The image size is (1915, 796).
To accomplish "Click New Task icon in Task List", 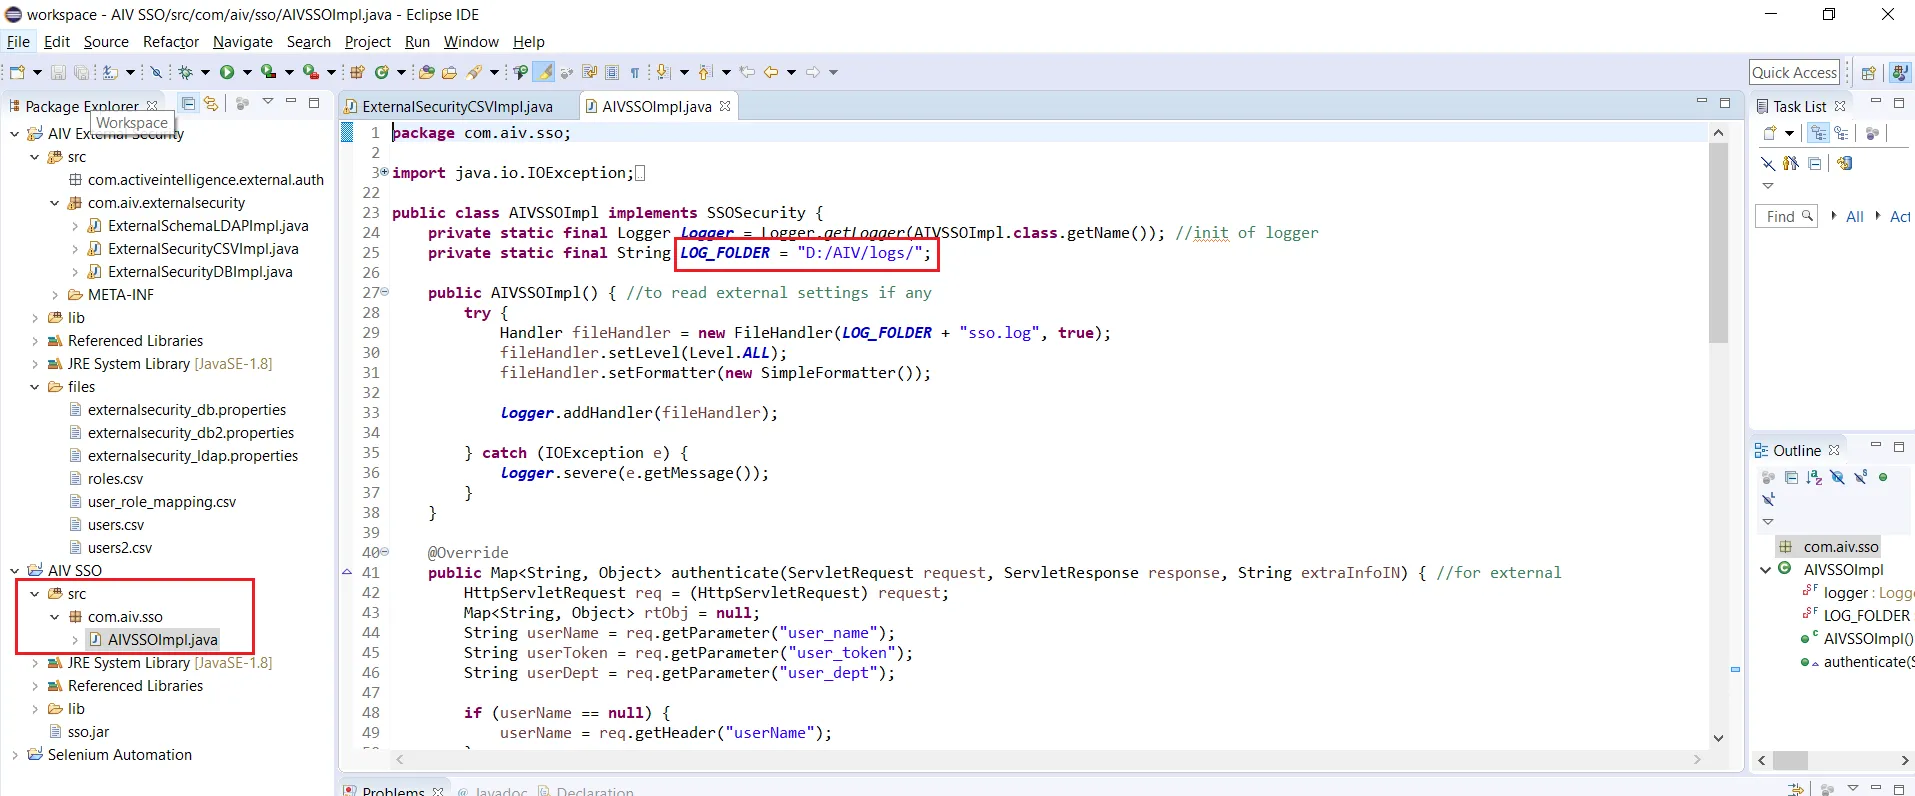I will click(1770, 133).
